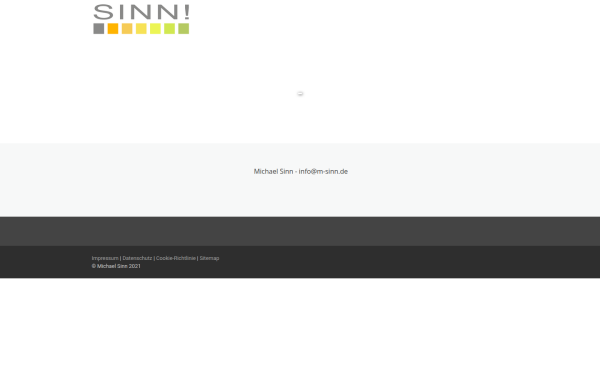The image size is (600, 375).
Task: Open the Datenschutz link
Action: coord(137,258)
